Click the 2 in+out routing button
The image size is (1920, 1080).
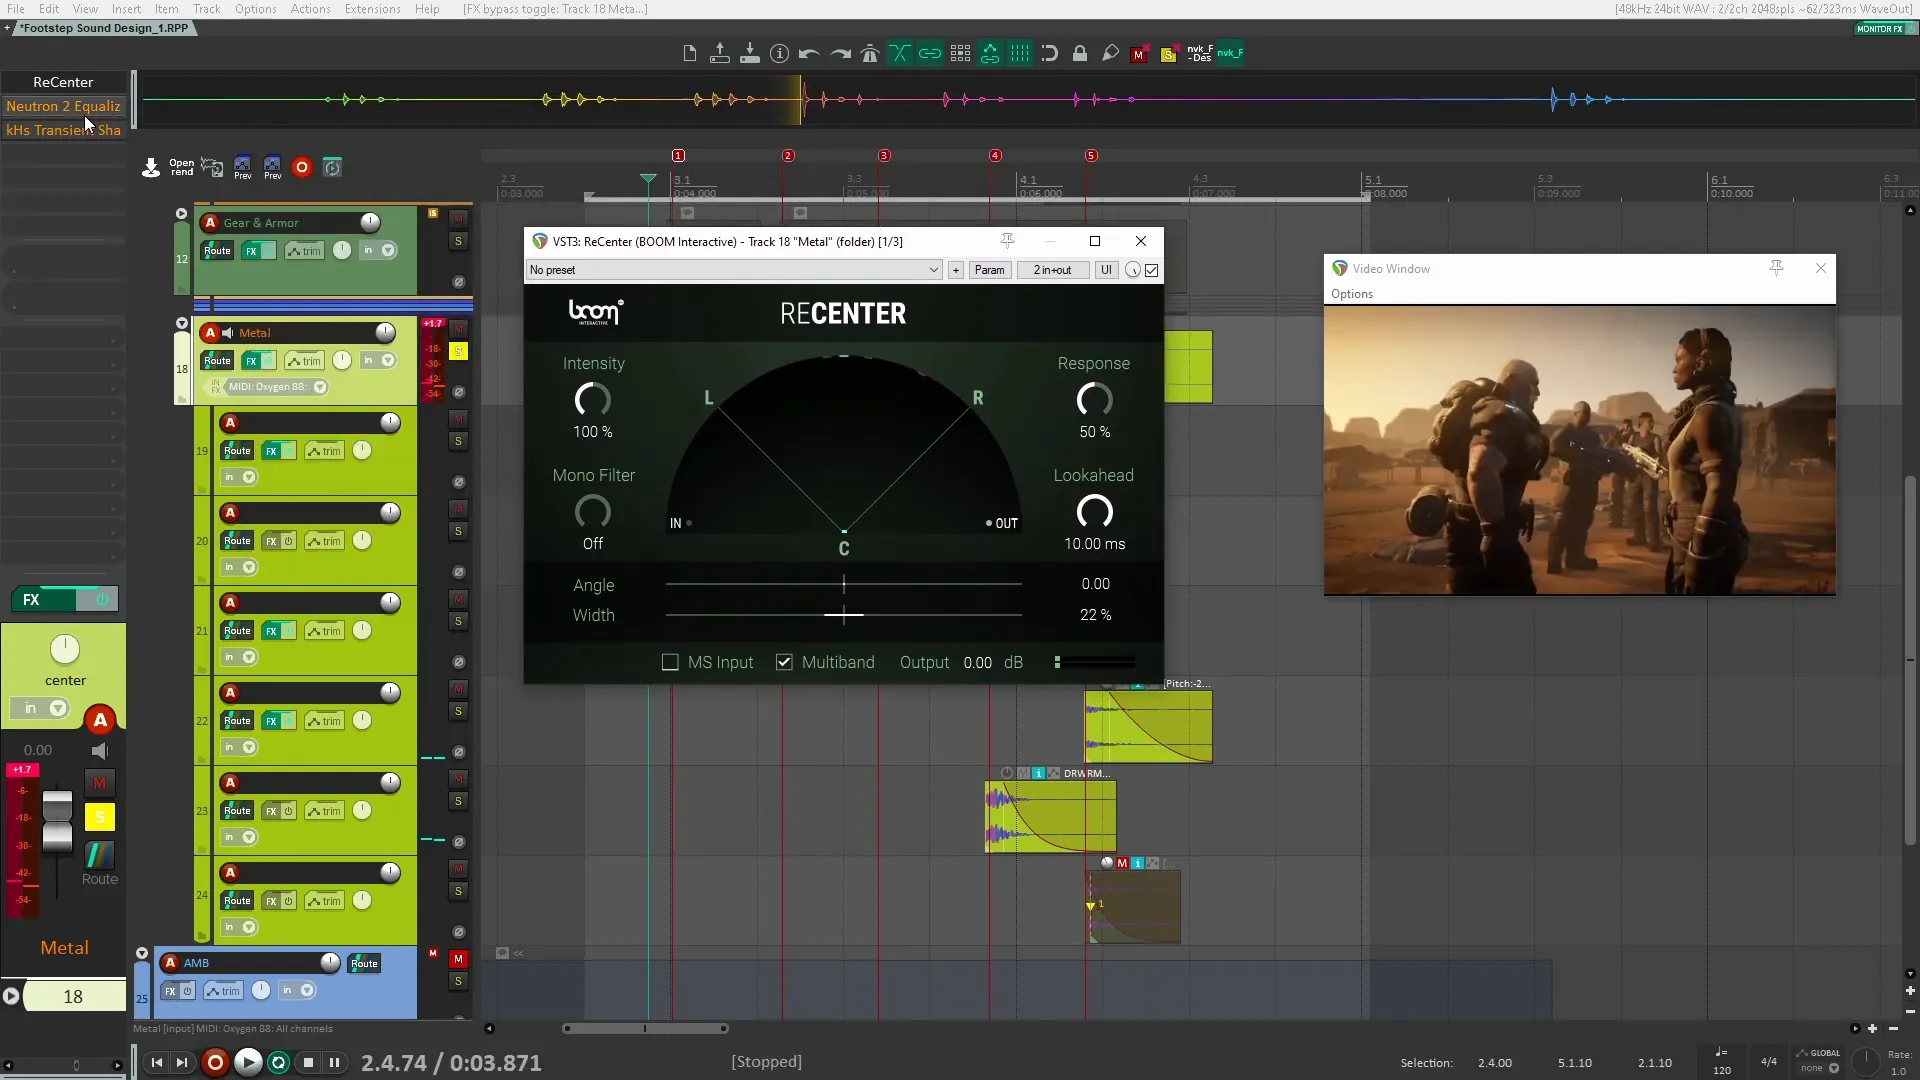pyautogui.click(x=1053, y=270)
